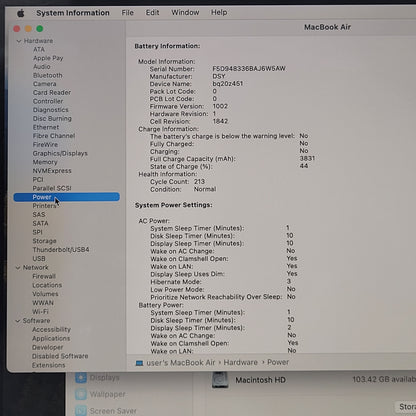Open the File menu
Viewport: 416px width, 416px height.
(x=127, y=13)
